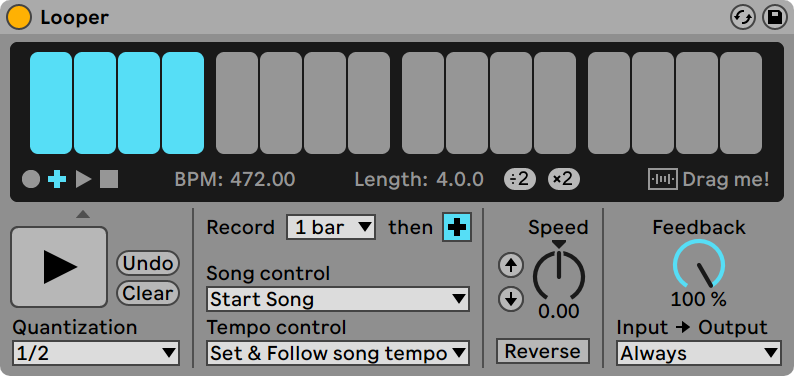
Task: Toggle the overdub-after-recording plus button
Action: pos(457,228)
